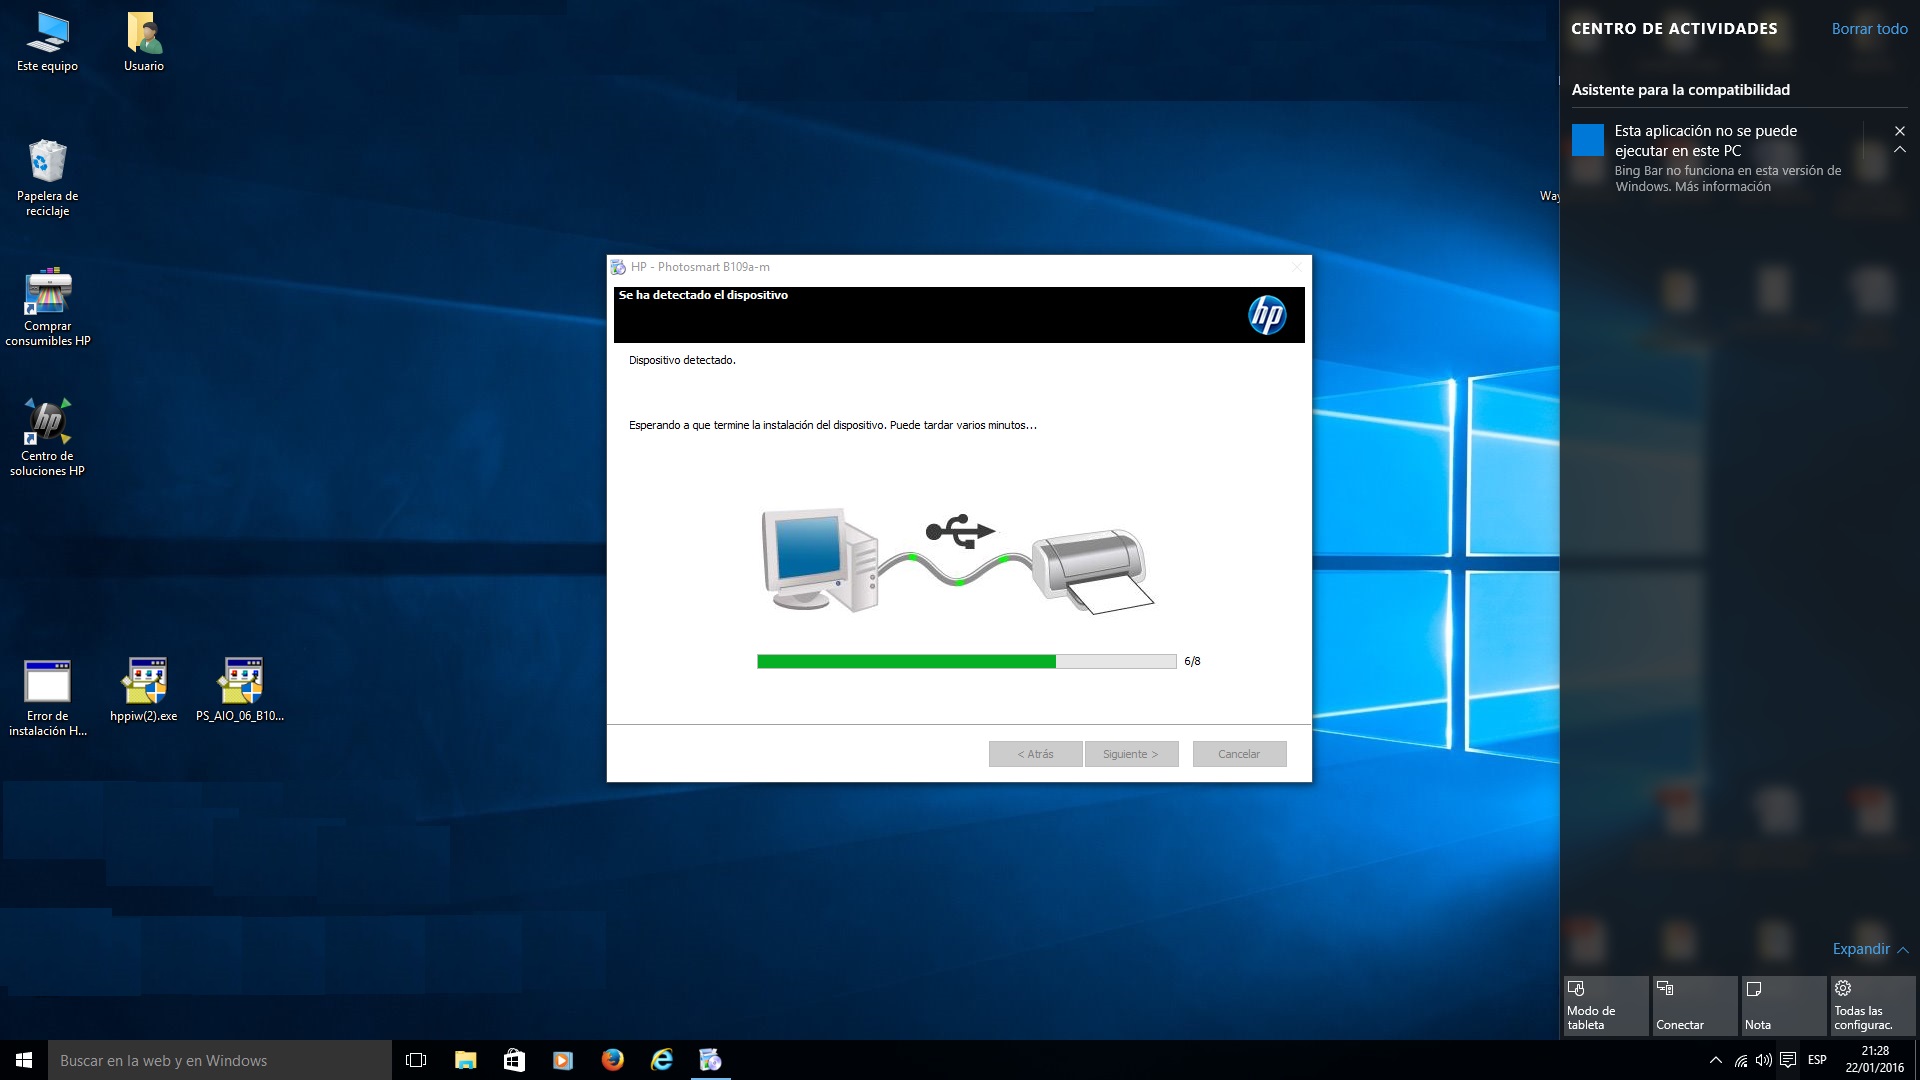Viewport: 1920px width, 1080px height.
Task: Open Todas las configurac. quick action
Action: 1873,1005
